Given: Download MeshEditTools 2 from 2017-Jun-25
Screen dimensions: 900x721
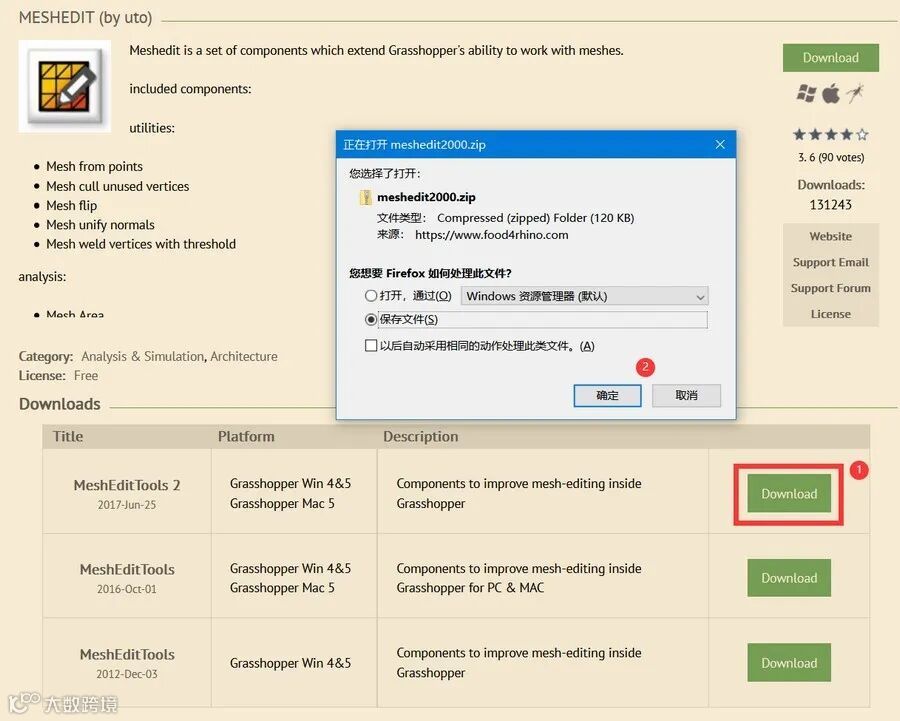Looking at the screenshot, I should pyautogui.click(x=789, y=494).
